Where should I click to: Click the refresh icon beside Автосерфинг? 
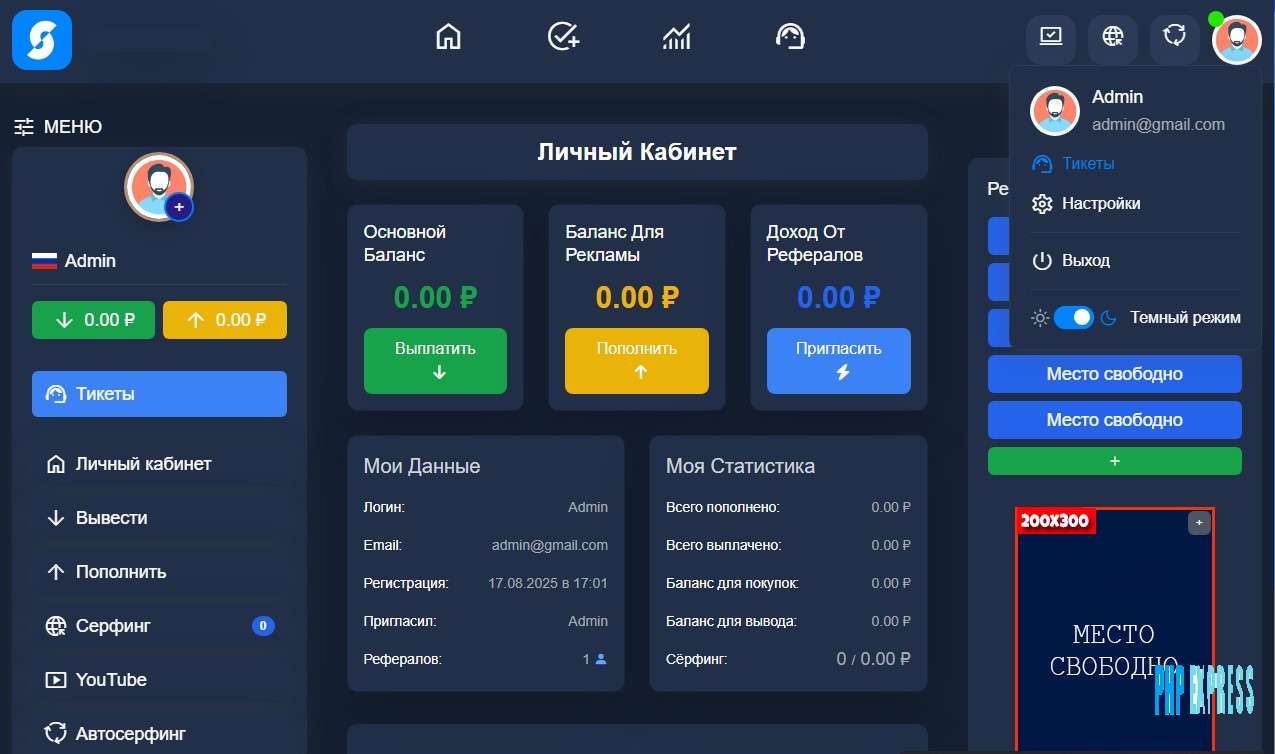[x=56, y=734]
